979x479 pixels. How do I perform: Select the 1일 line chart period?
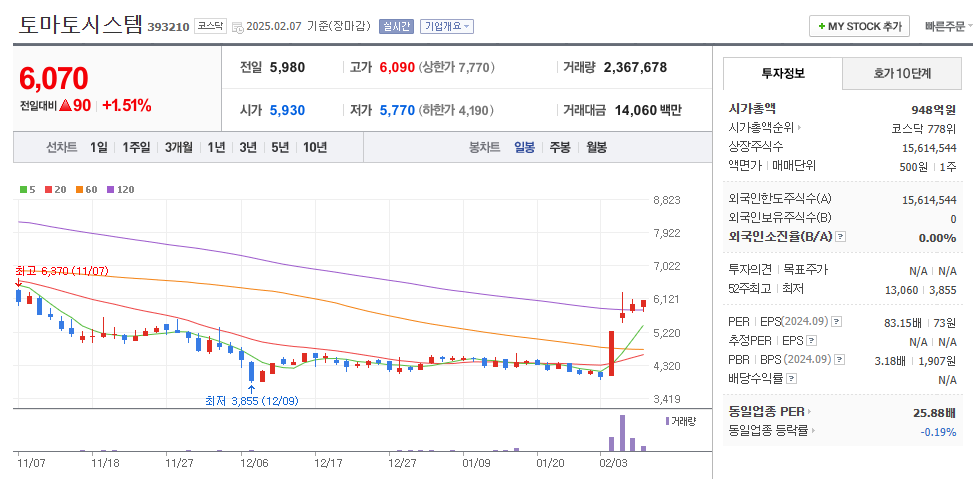99,147
